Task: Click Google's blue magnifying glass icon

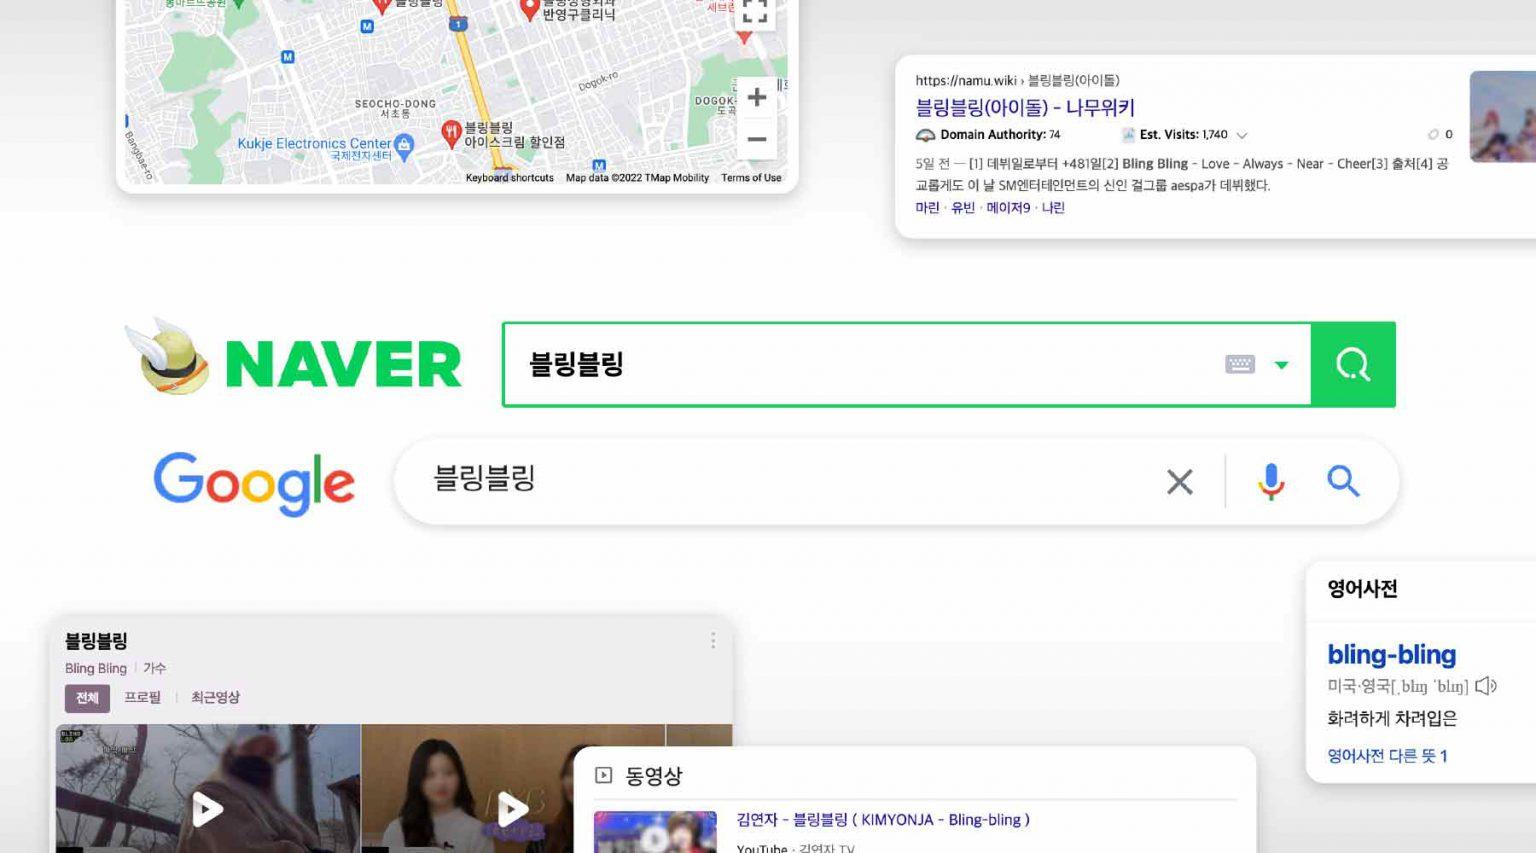Action: click(x=1343, y=482)
